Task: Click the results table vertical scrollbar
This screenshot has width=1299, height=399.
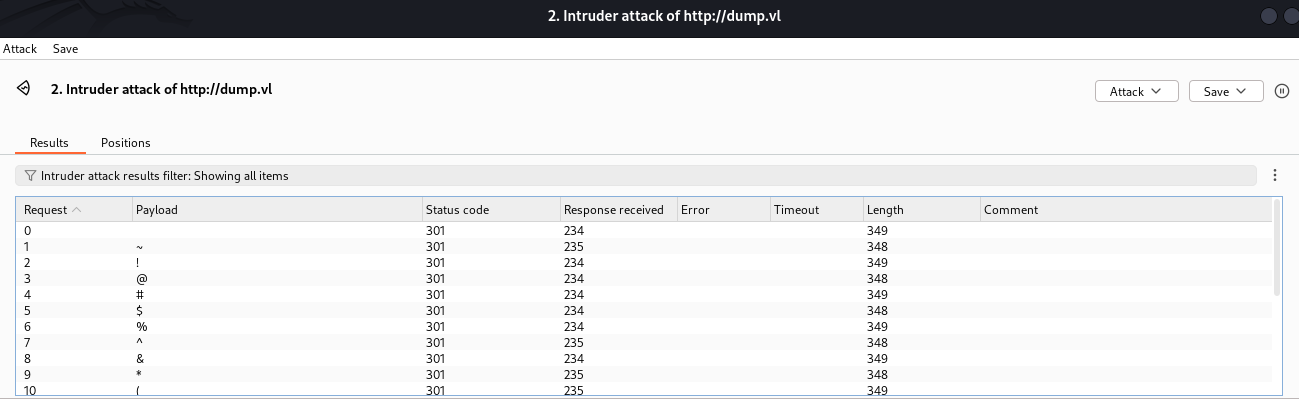Action: (x=1276, y=246)
